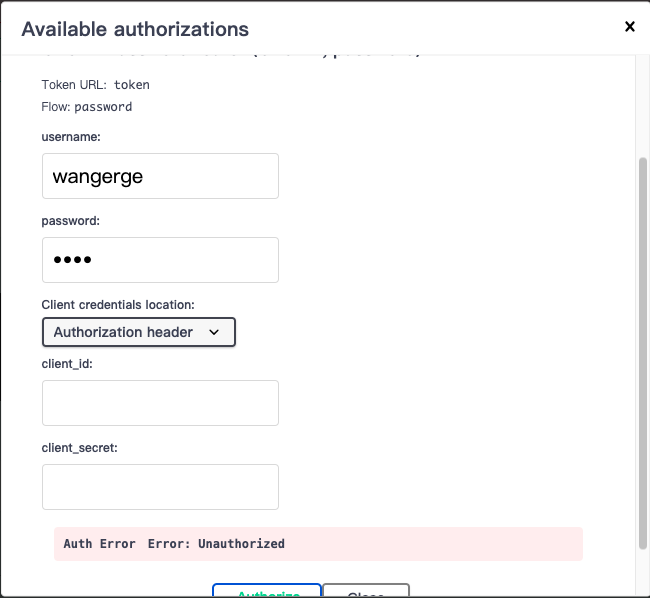Click the dialog's vertical scrollbar thumb
Viewport: 650px width, 598px height.
643,353
